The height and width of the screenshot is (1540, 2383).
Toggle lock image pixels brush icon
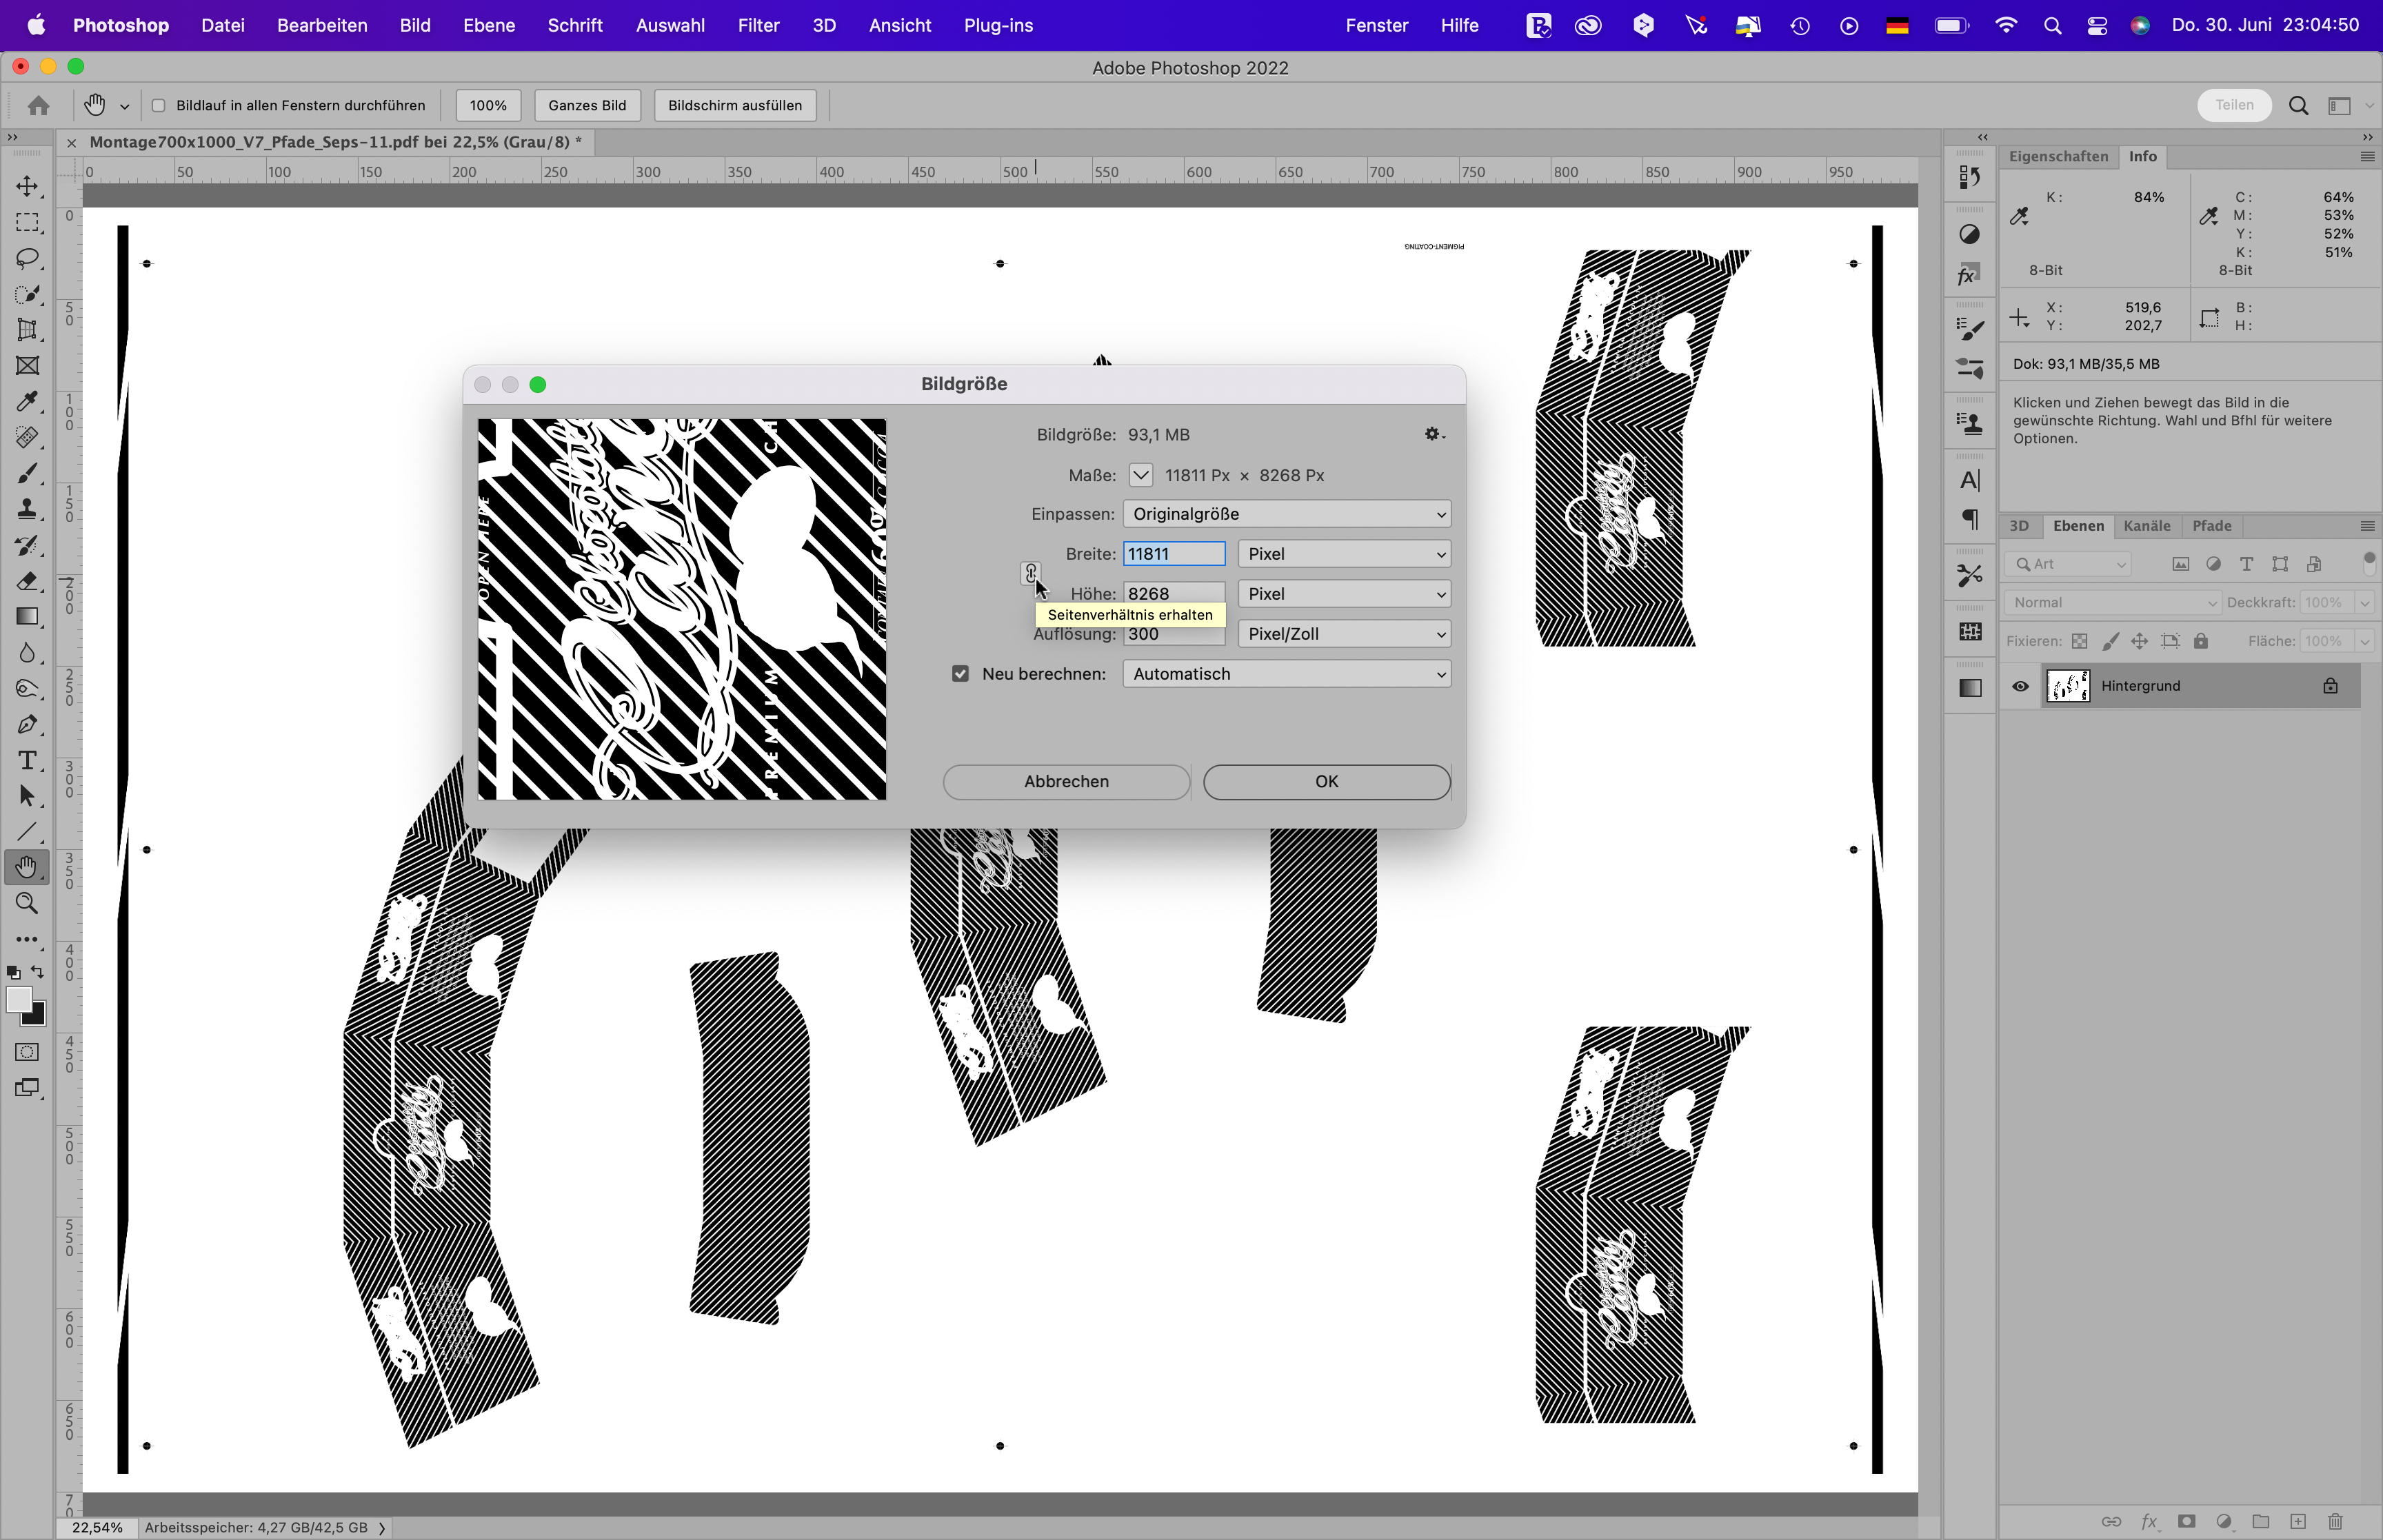coord(2110,641)
